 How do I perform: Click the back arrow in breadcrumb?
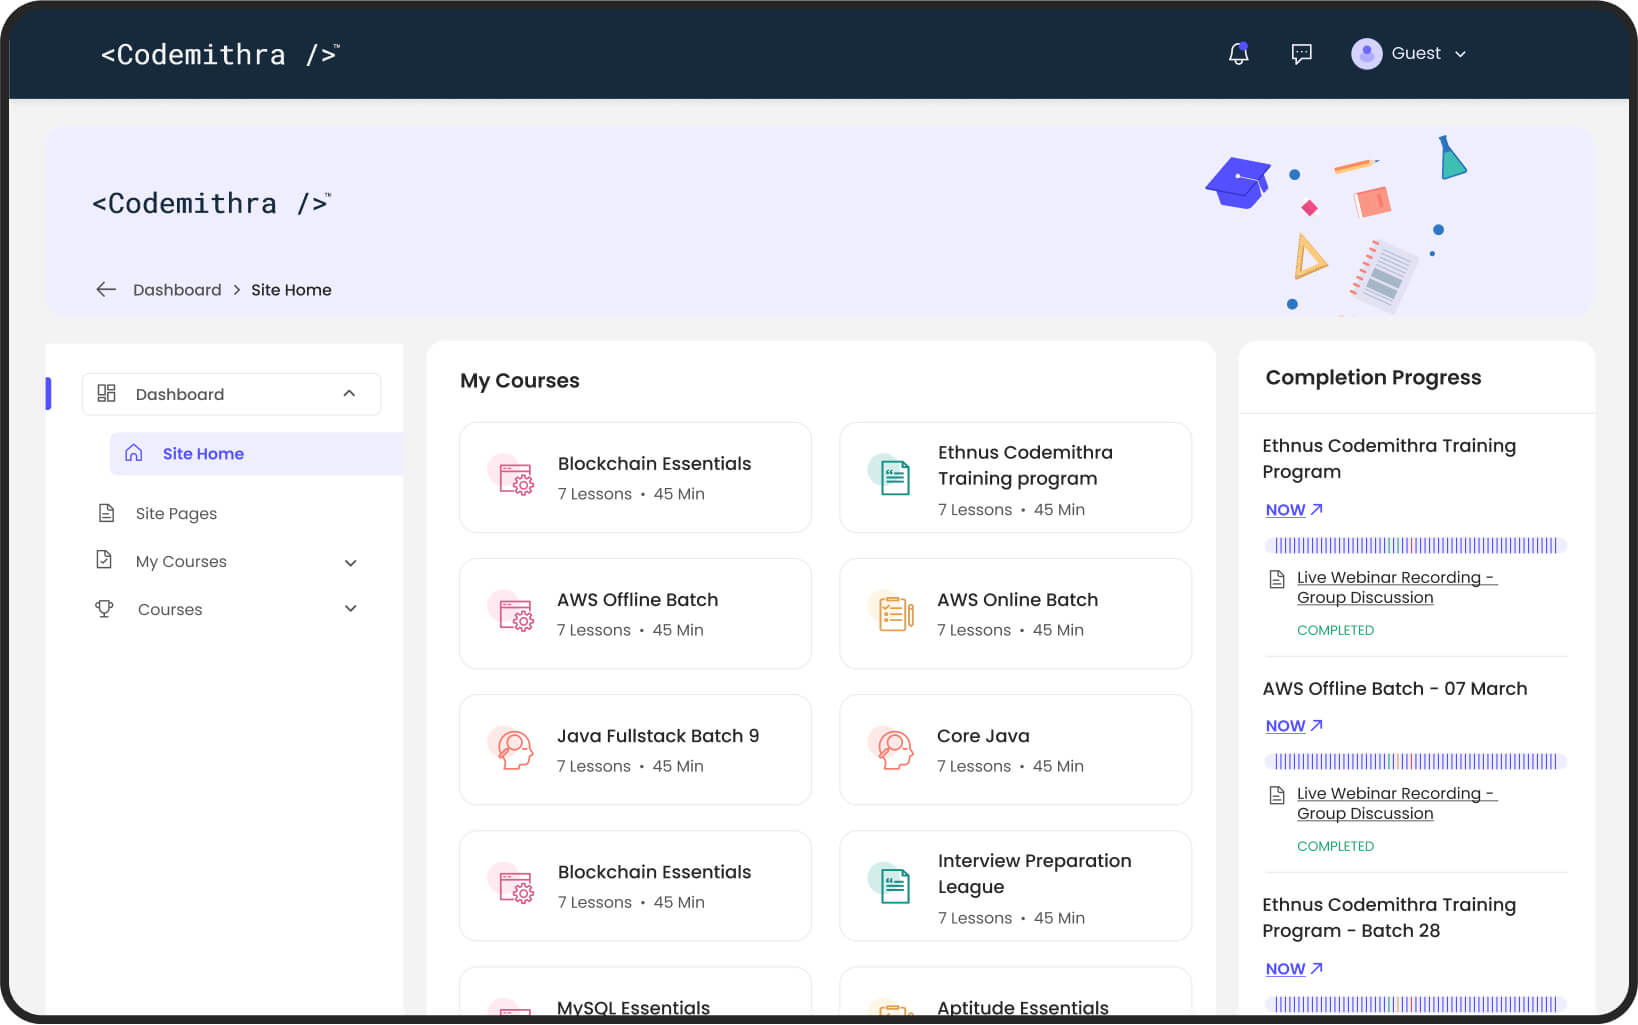106,289
